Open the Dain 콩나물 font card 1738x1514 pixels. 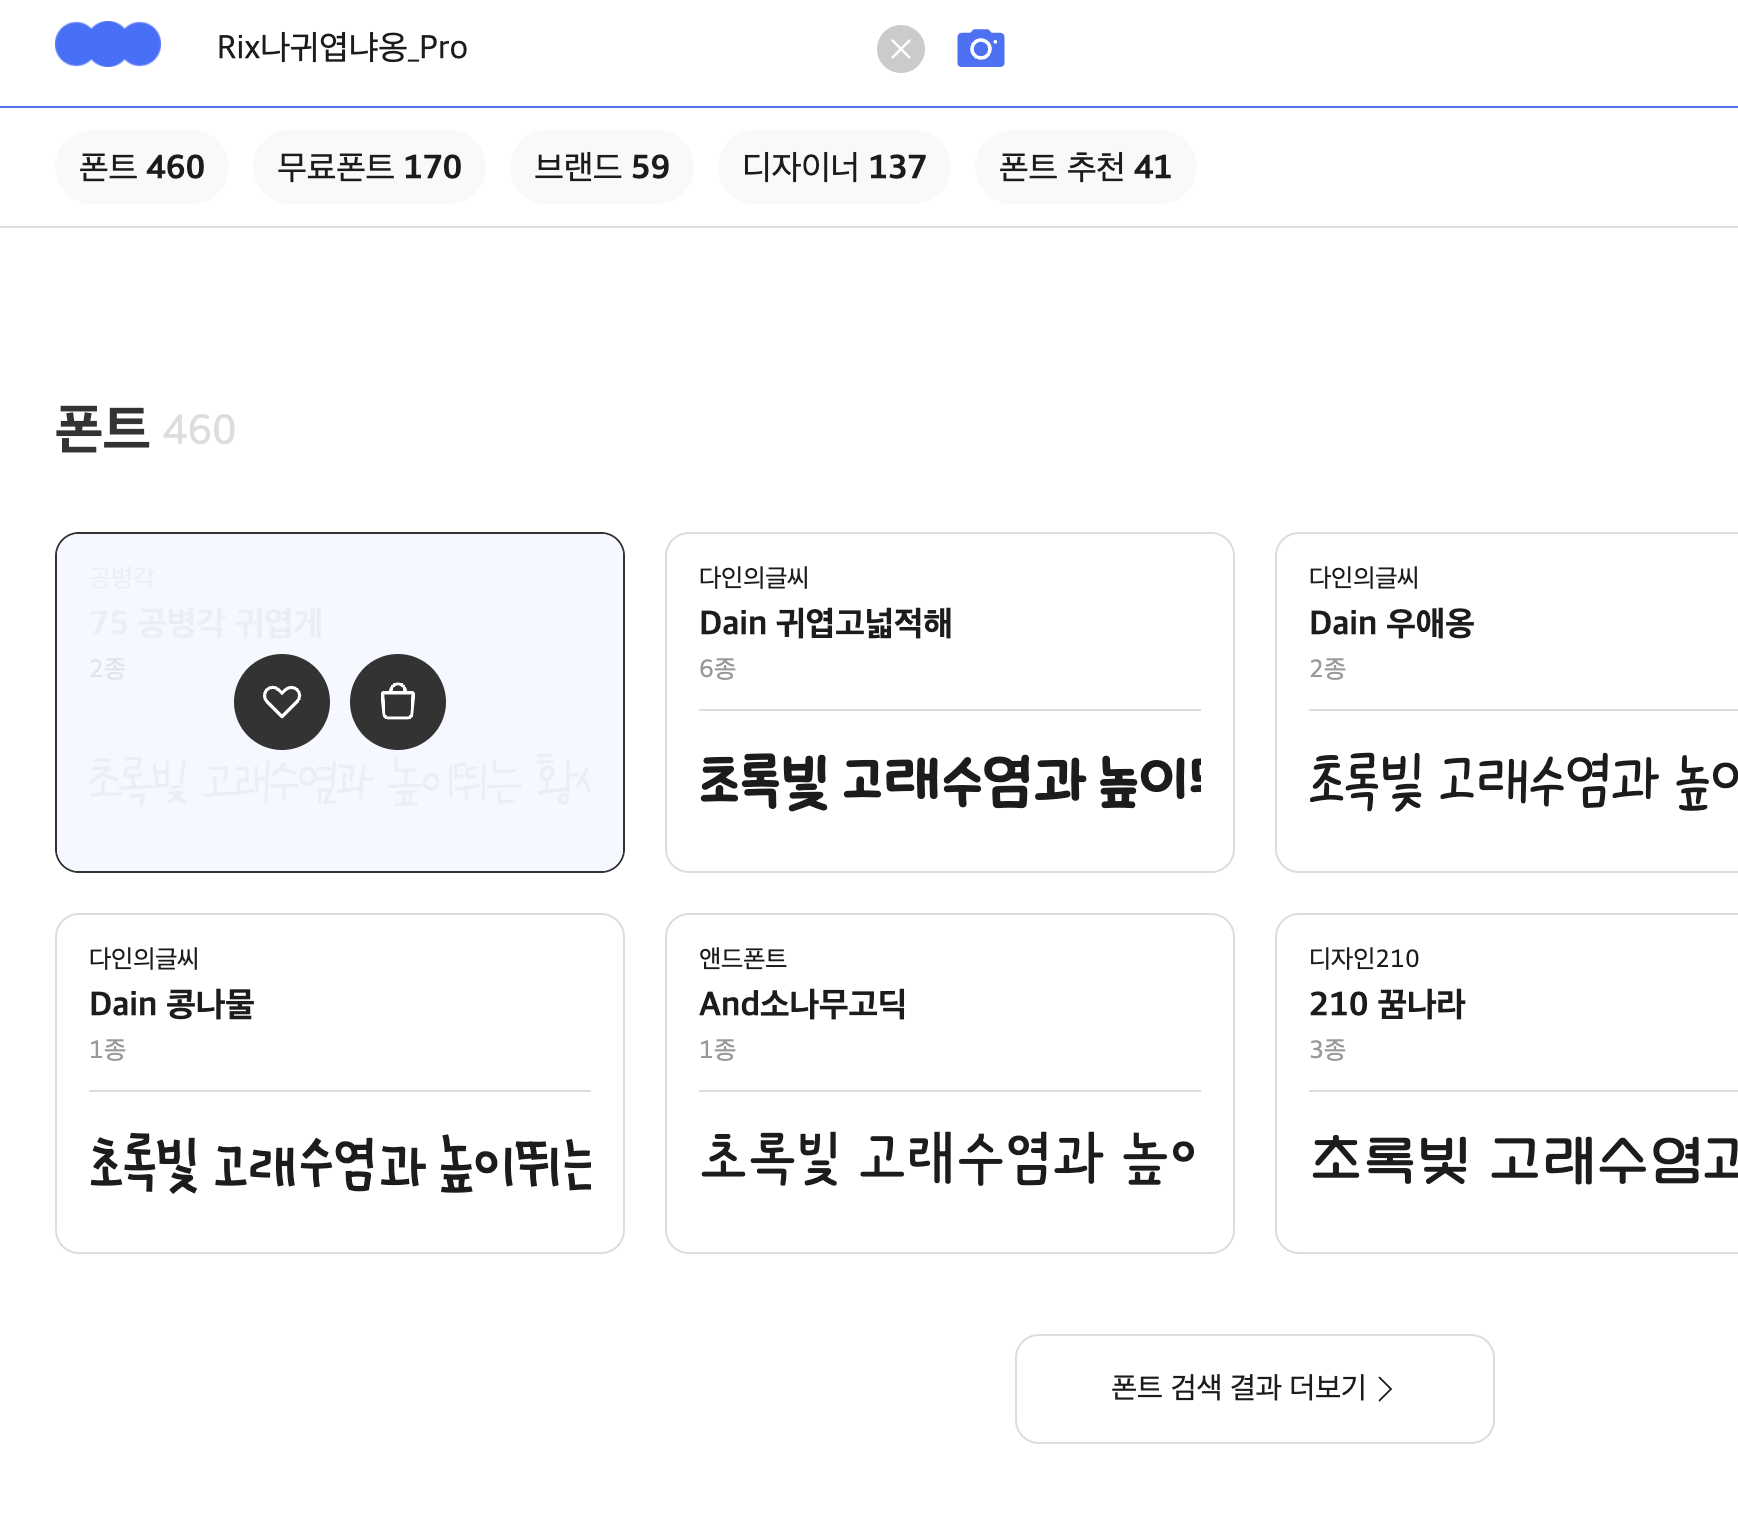tap(340, 1083)
